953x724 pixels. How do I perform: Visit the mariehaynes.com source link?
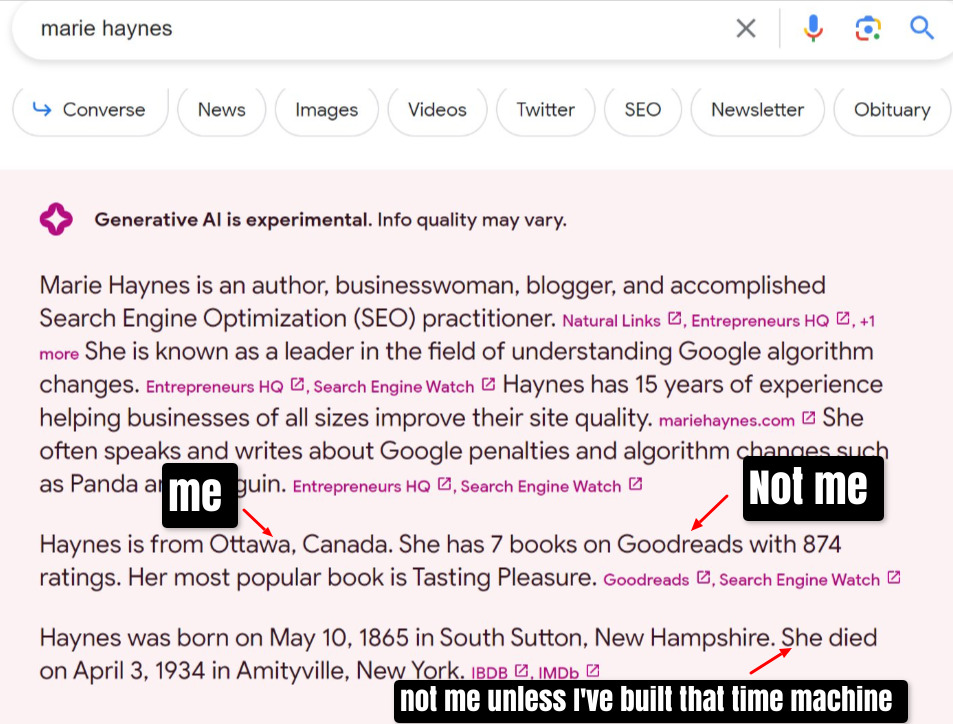point(726,420)
